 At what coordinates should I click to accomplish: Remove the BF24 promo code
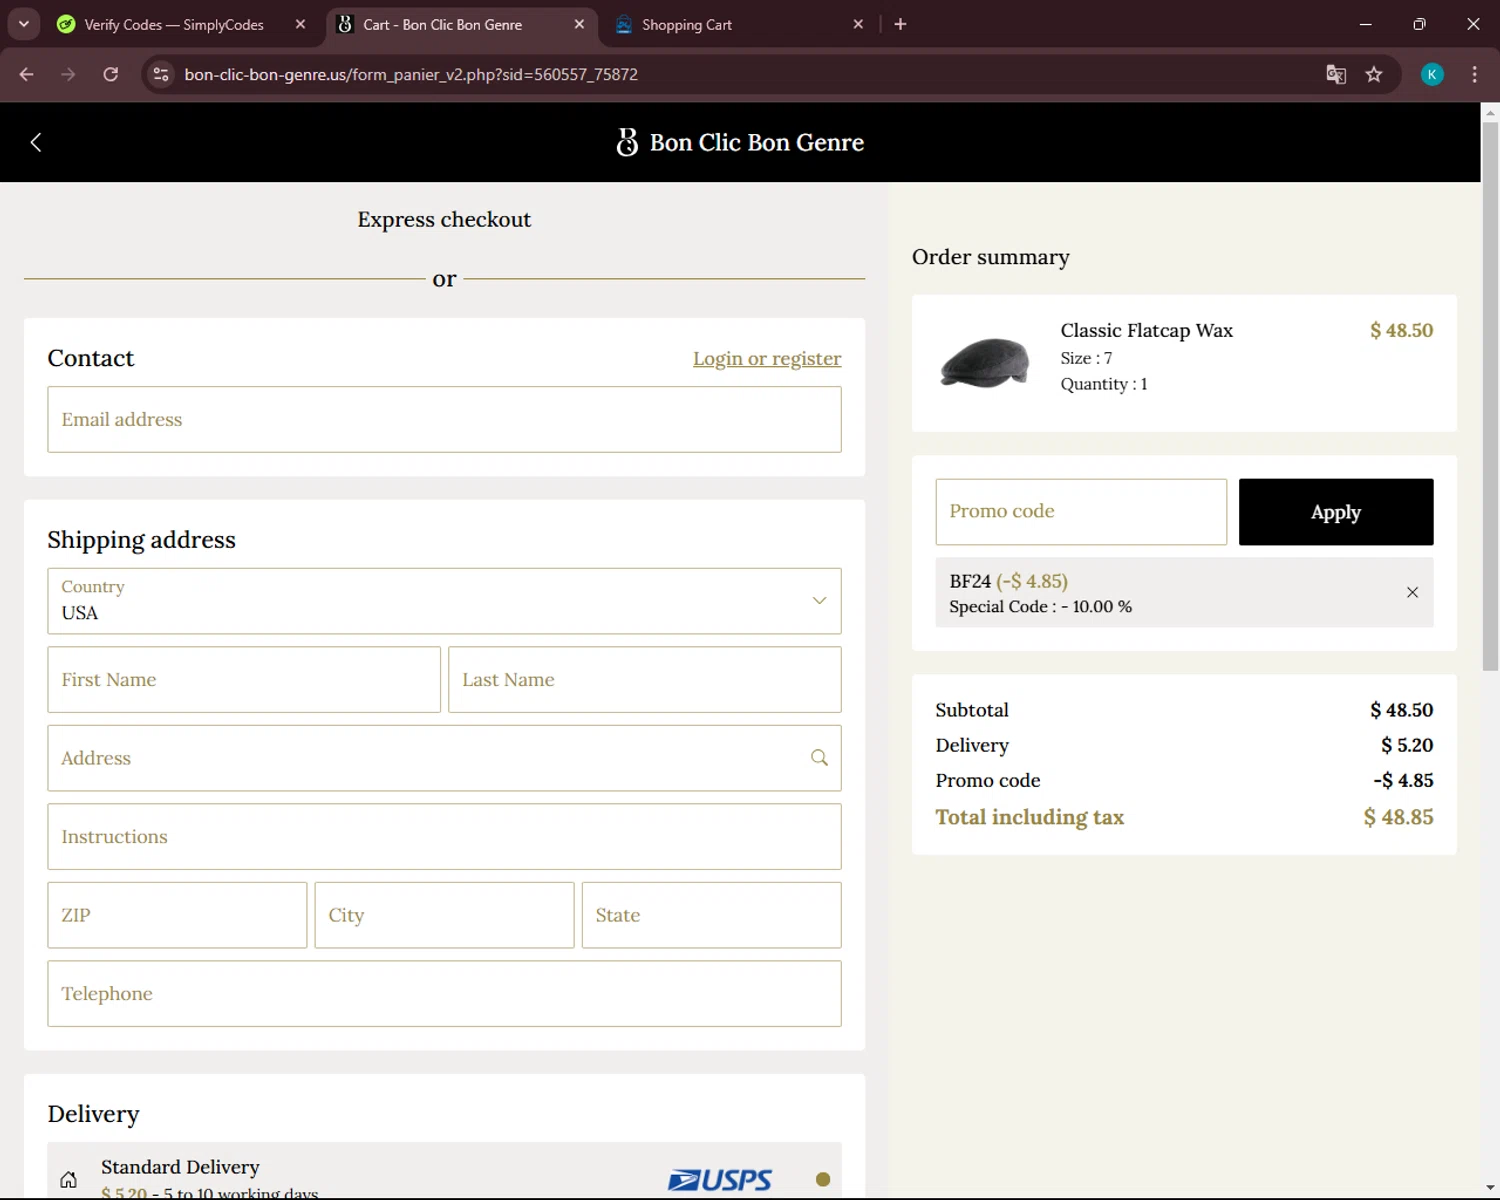1412,592
